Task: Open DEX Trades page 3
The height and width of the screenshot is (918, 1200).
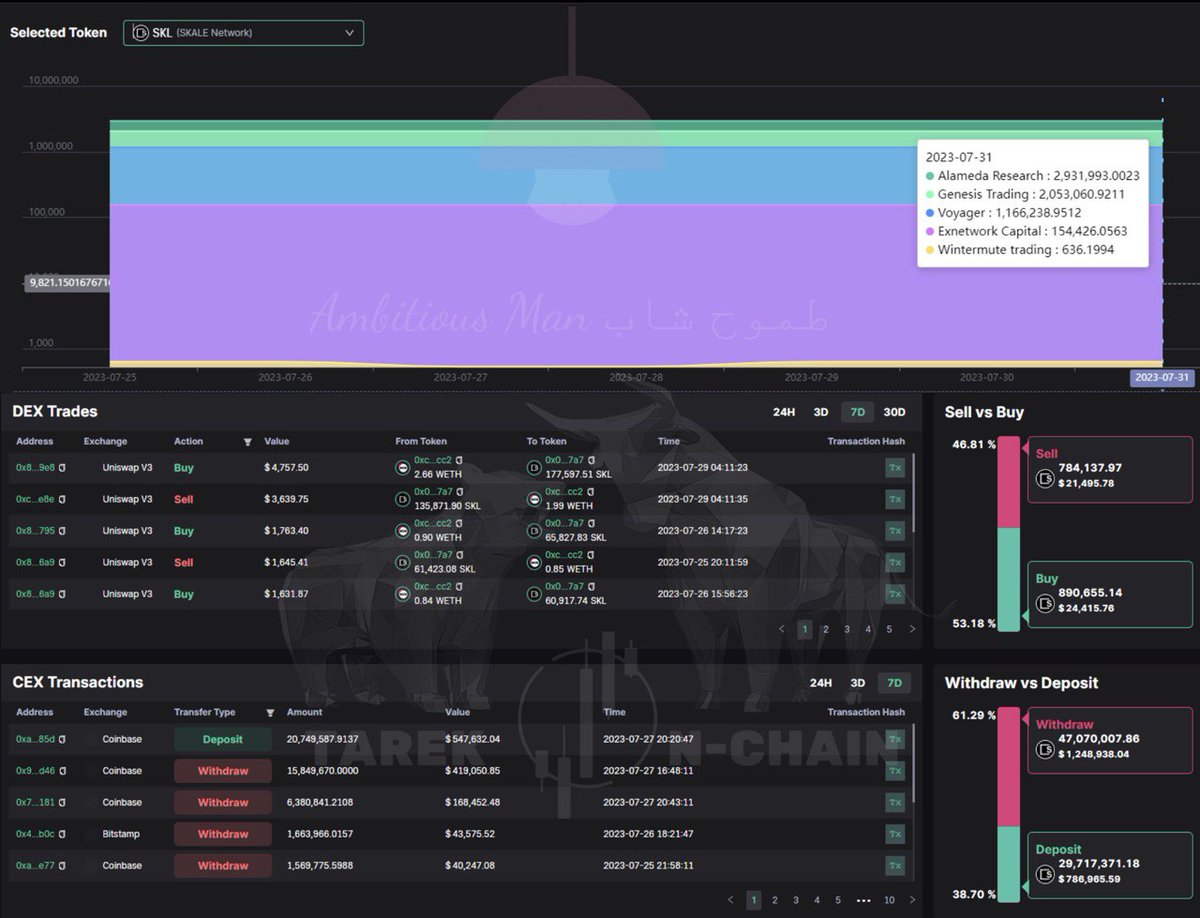Action: [847, 629]
